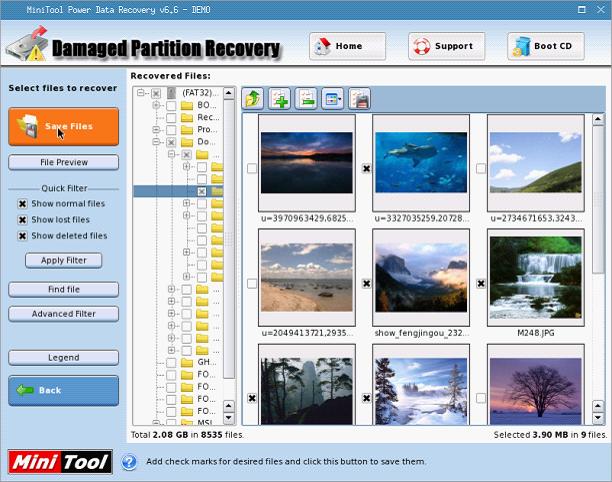Check the GH... folder checkbox
This screenshot has height=482, width=612.
171,363
